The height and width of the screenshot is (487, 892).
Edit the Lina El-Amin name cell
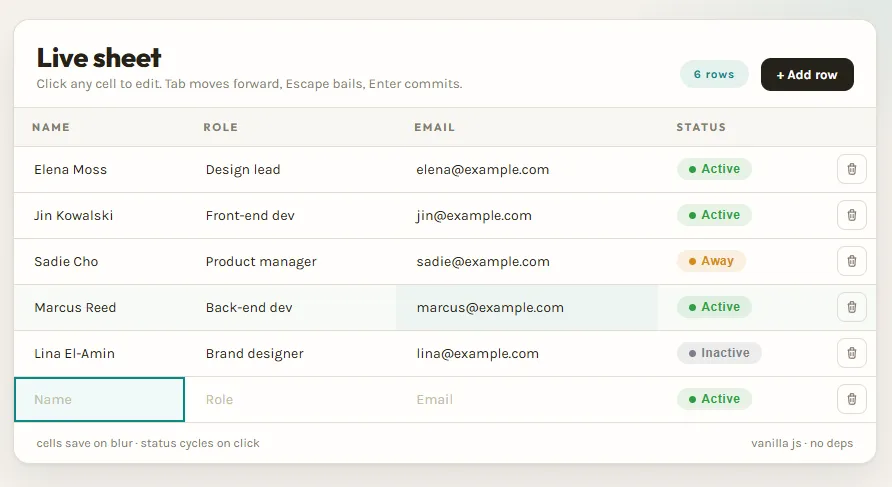tap(100, 354)
